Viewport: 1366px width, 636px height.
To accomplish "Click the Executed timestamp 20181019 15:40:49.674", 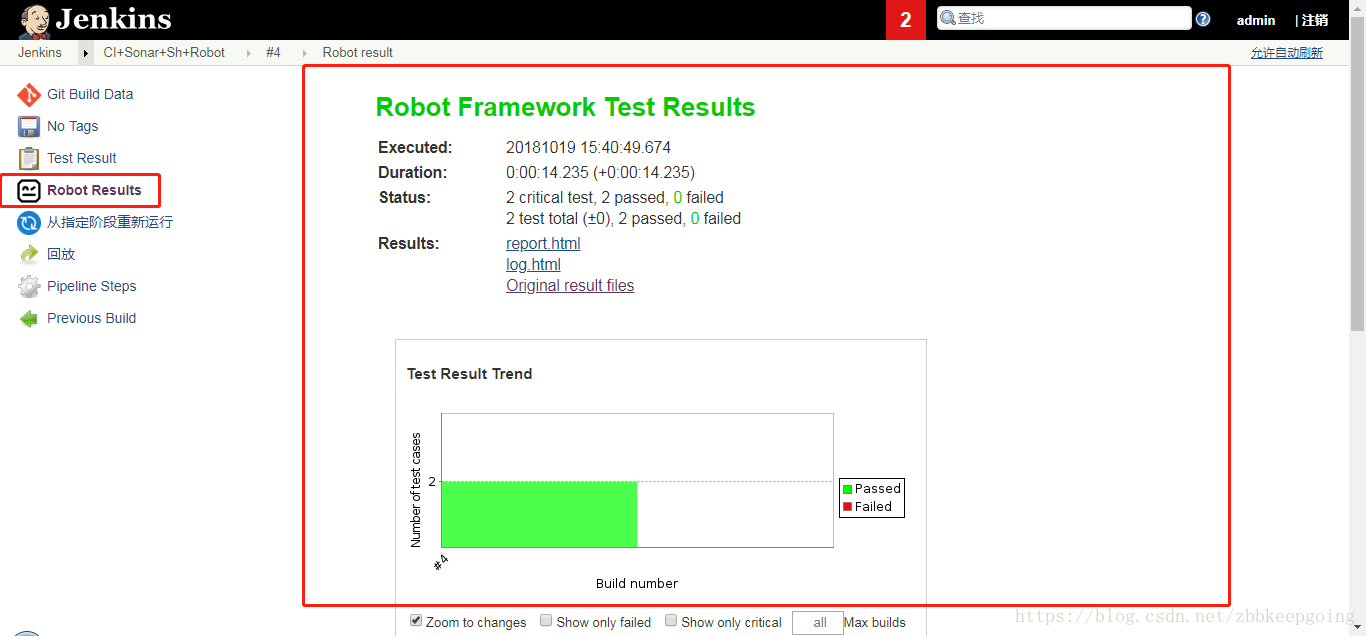I will [589, 148].
